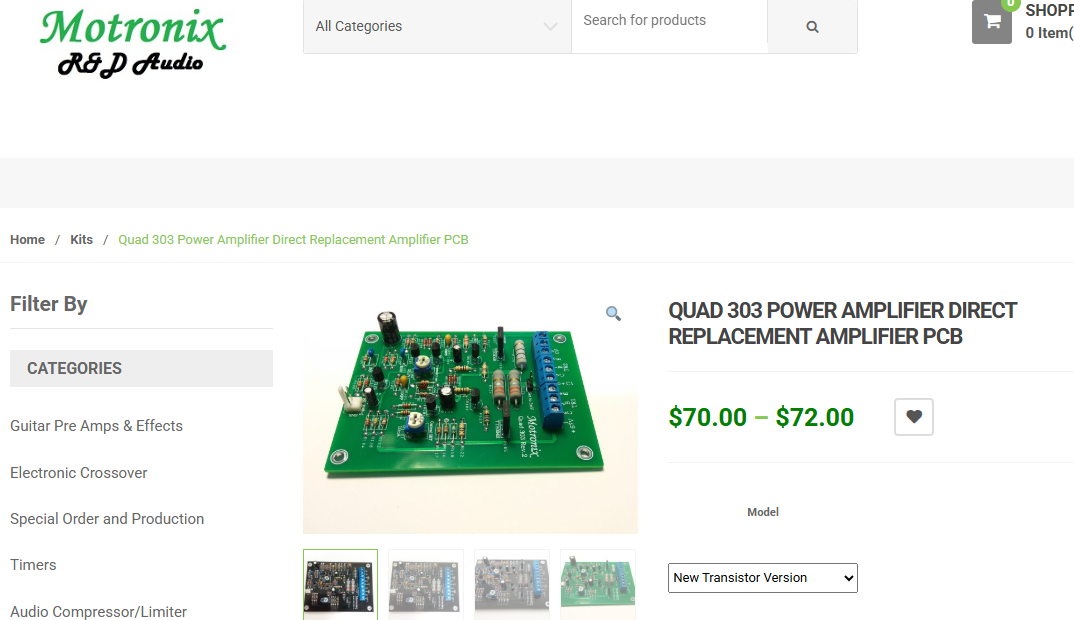Click the current page breadcrumb text

(293, 240)
